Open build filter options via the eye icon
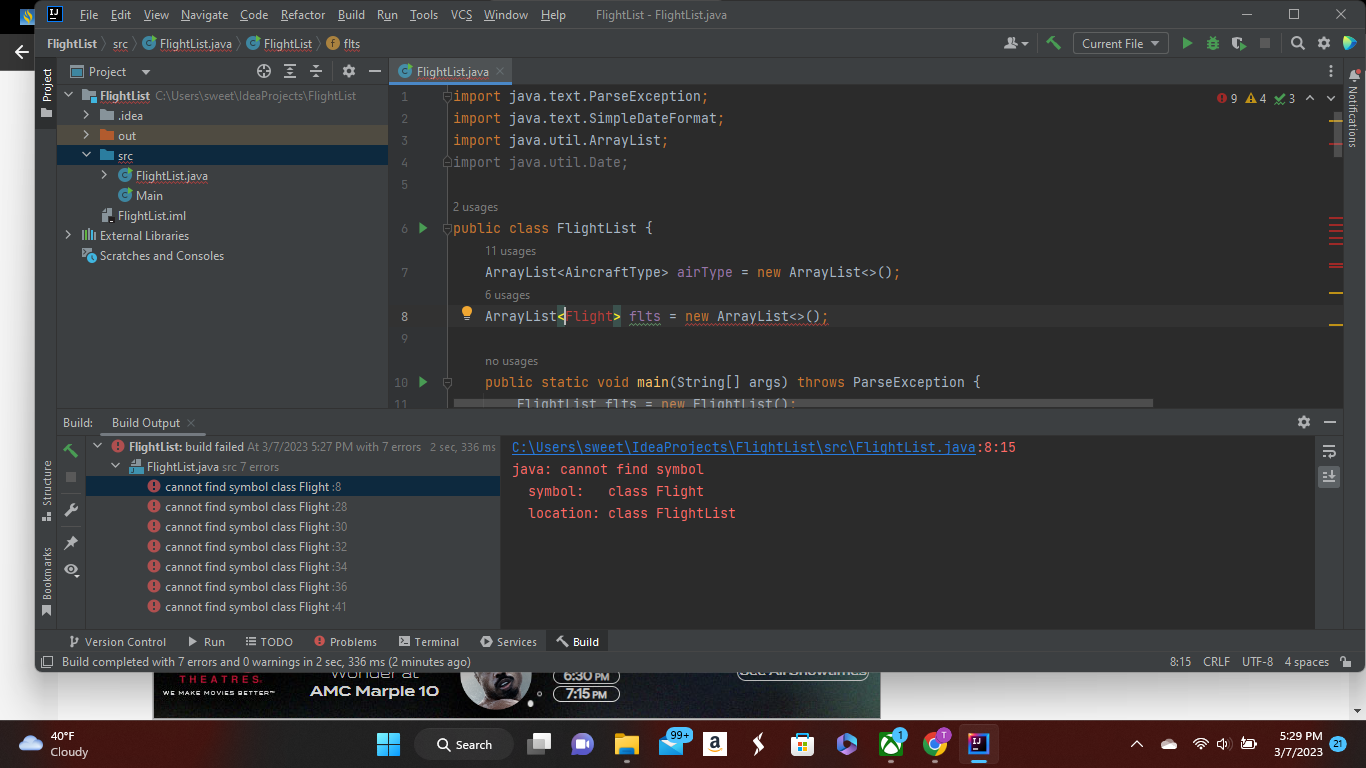Image resolution: width=1366 pixels, height=768 pixels. coord(70,570)
